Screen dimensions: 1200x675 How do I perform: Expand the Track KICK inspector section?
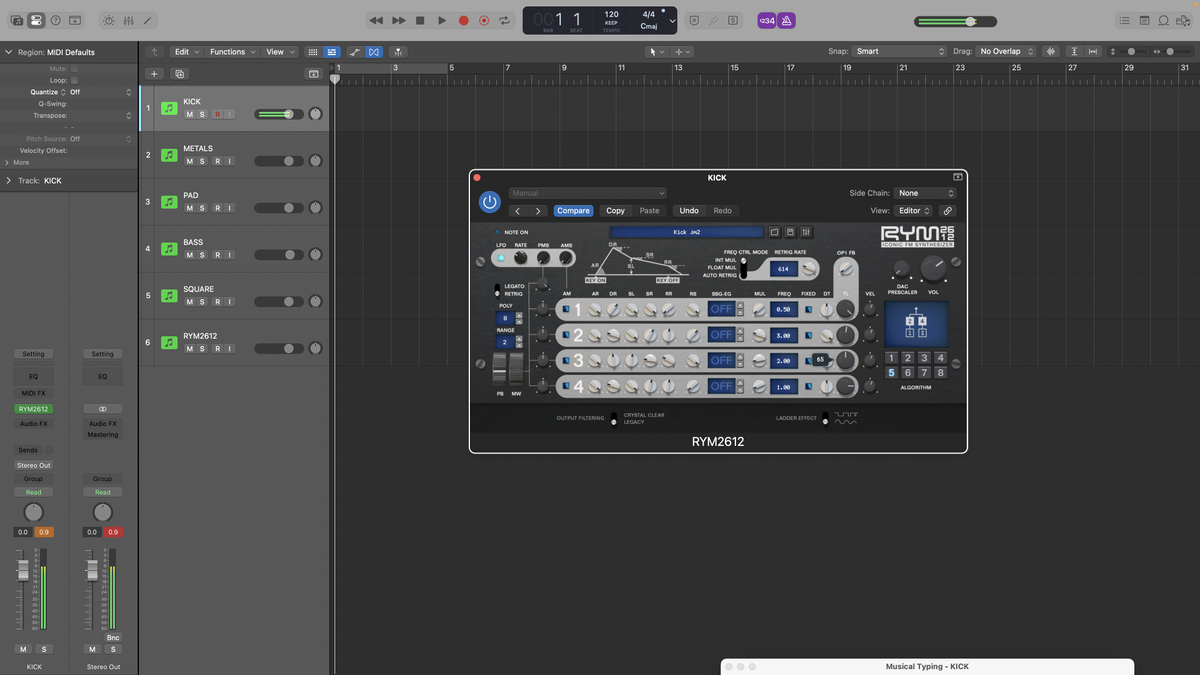click(9, 181)
